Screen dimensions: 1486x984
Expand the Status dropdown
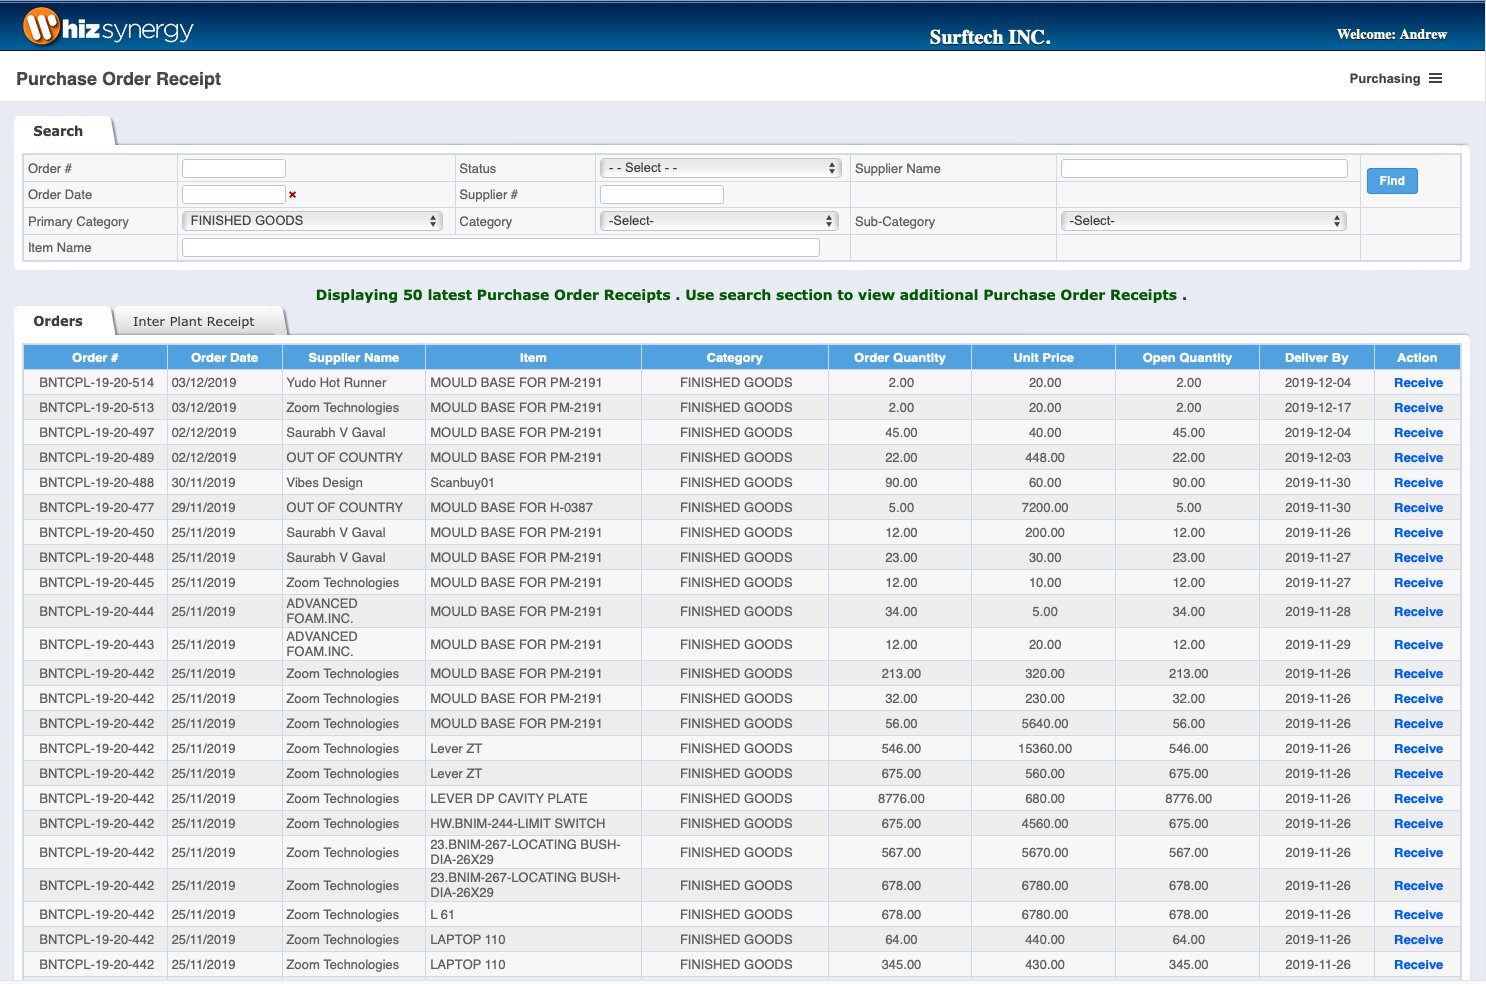coord(720,168)
